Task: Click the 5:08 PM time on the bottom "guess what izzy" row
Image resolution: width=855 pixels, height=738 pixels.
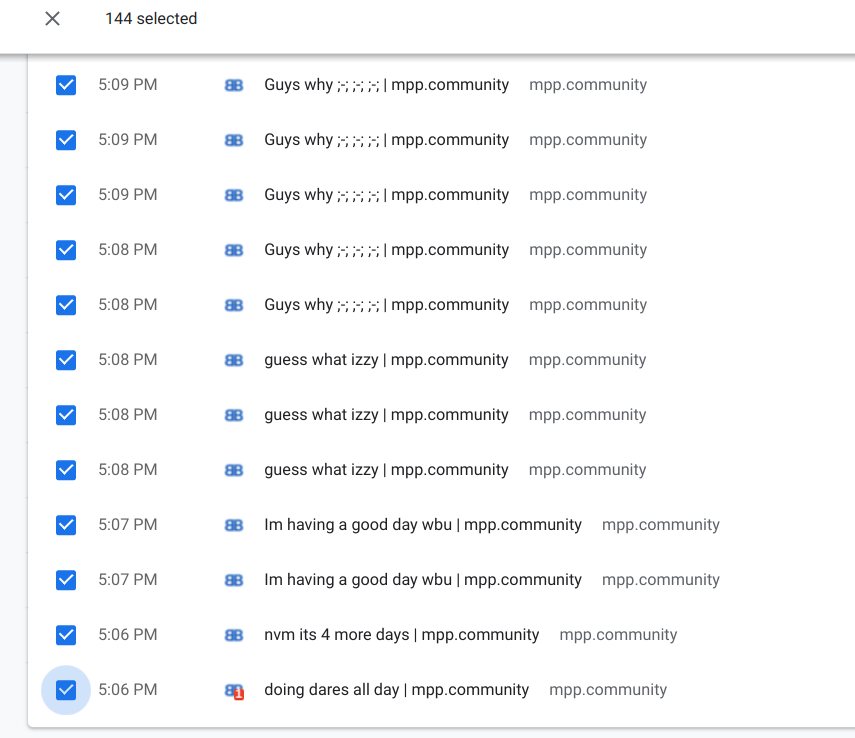Action: click(x=128, y=470)
